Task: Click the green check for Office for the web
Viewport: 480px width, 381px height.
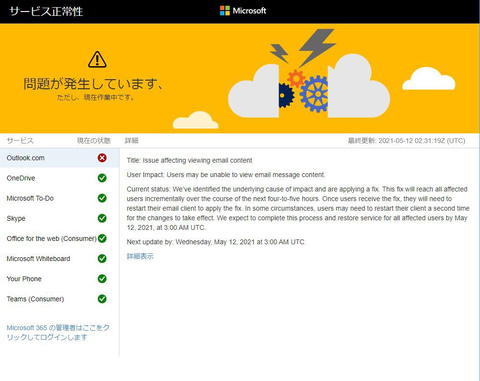Action: pyautogui.click(x=102, y=238)
